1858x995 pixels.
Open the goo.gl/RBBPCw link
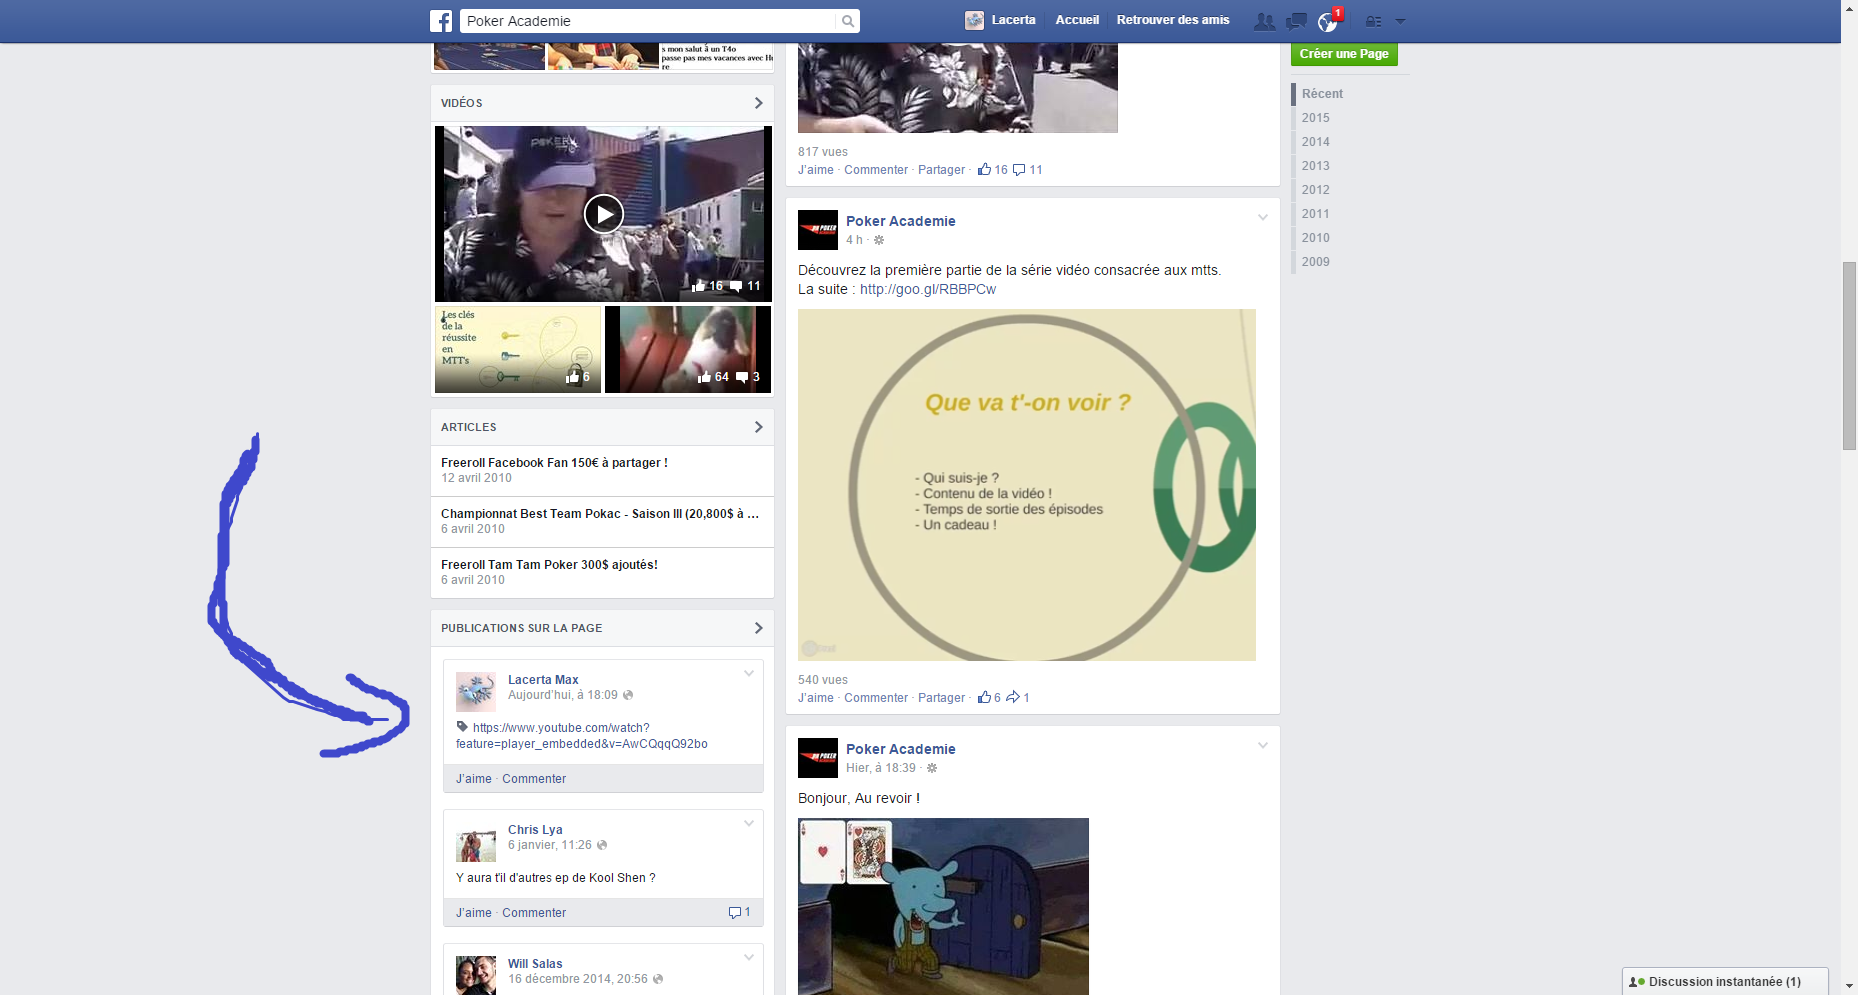tap(928, 289)
